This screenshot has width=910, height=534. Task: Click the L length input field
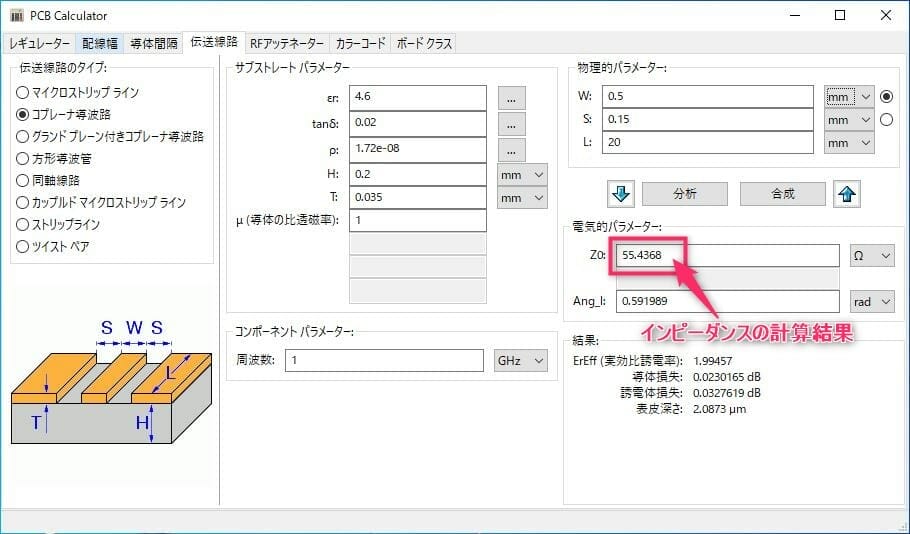pyautogui.click(x=707, y=142)
